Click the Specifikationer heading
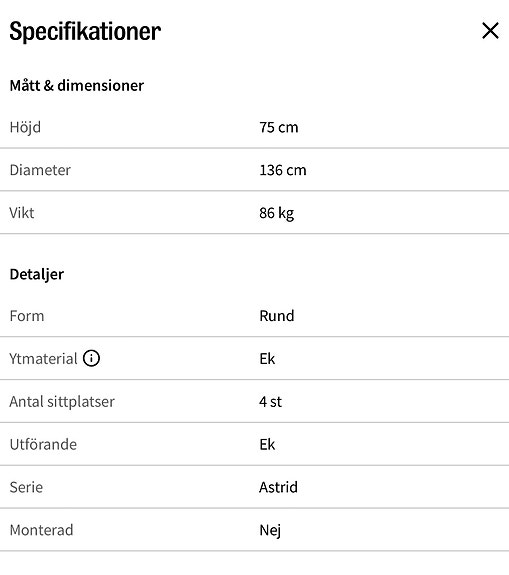Viewport: 509px width, 575px height. 85,32
